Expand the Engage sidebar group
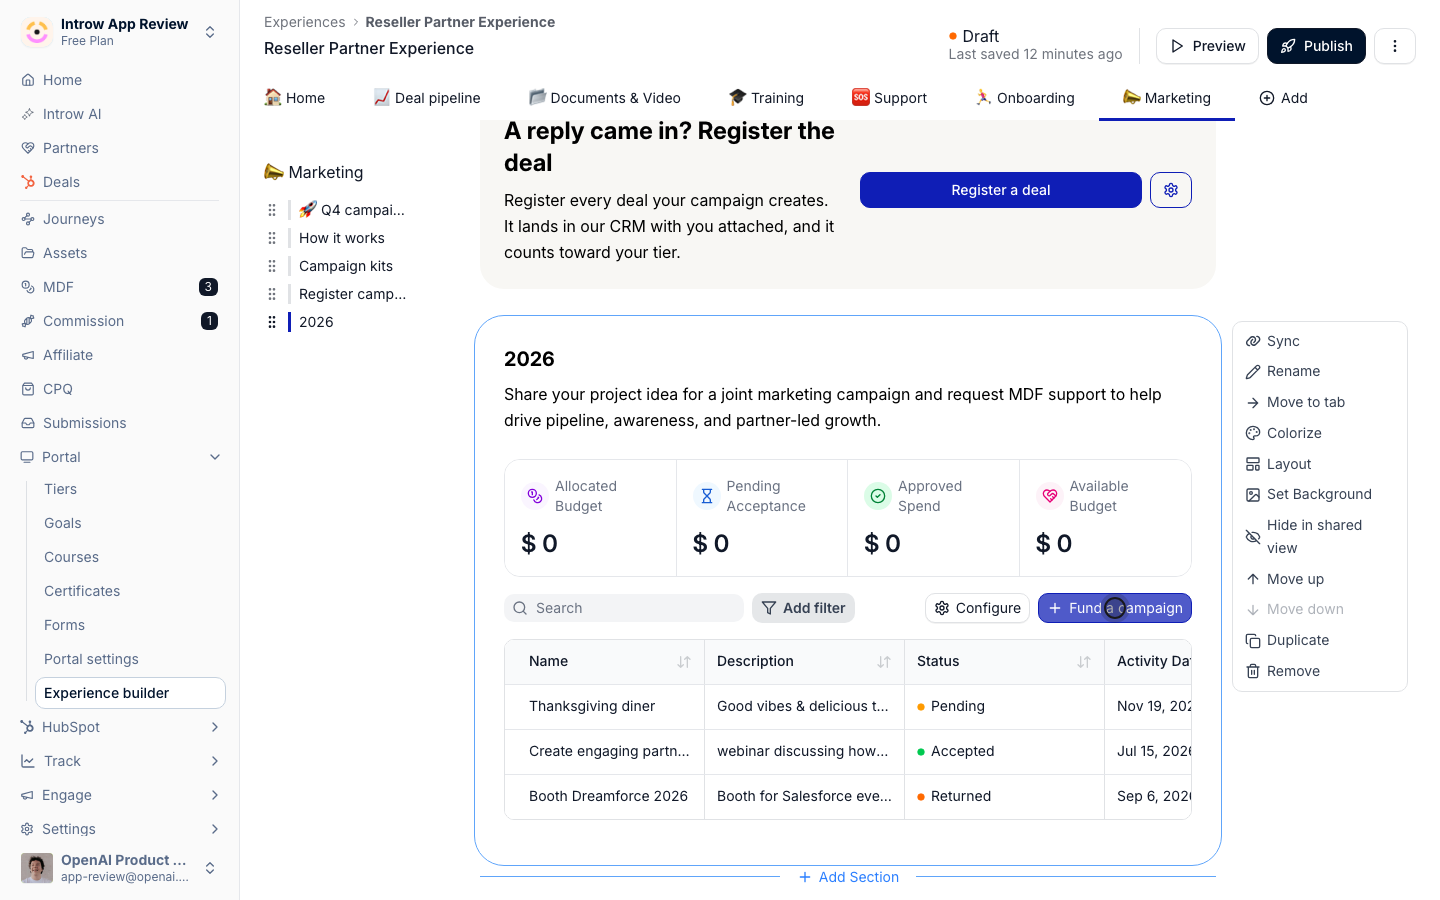 (215, 795)
